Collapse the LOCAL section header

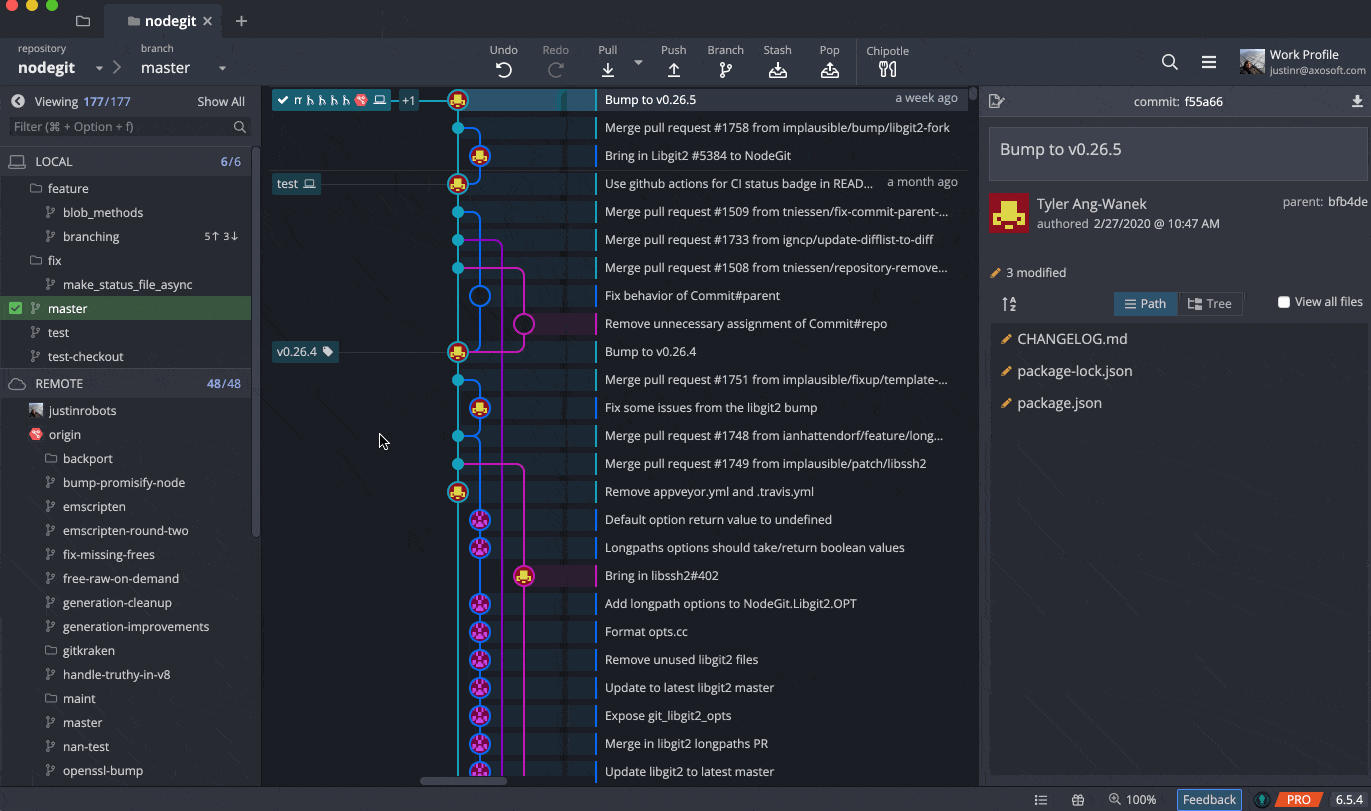click(125, 161)
